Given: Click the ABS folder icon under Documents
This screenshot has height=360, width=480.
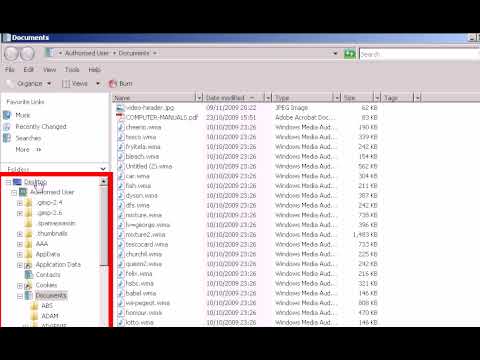Looking at the screenshot, I should pos(35,306).
